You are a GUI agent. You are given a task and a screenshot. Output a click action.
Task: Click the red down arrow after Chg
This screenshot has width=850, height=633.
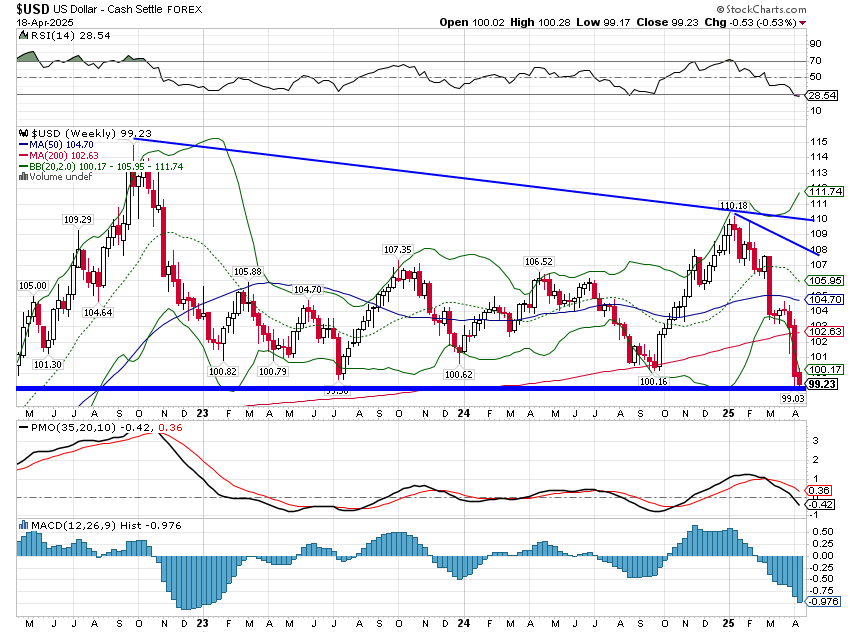801,21
